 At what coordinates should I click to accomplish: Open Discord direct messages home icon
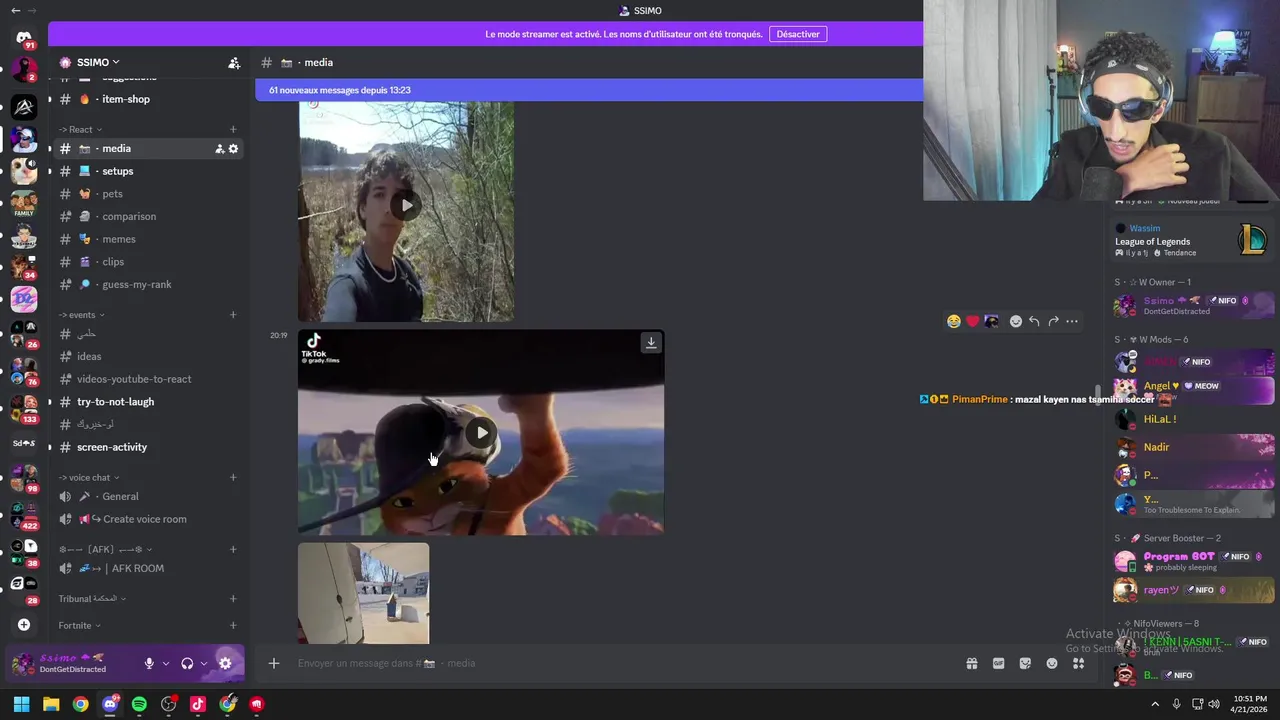tap(24, 38)
